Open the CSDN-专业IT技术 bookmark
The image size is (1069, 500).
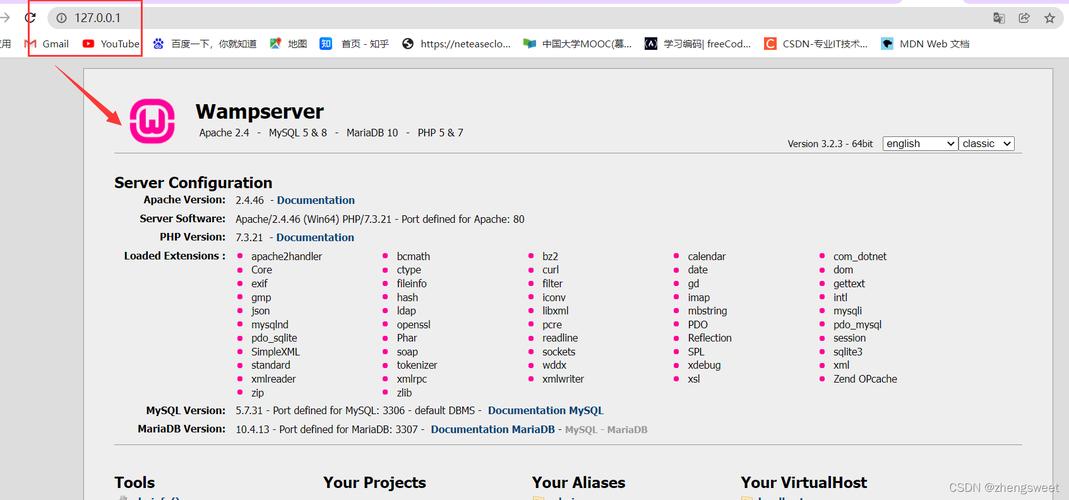[816, 44]
